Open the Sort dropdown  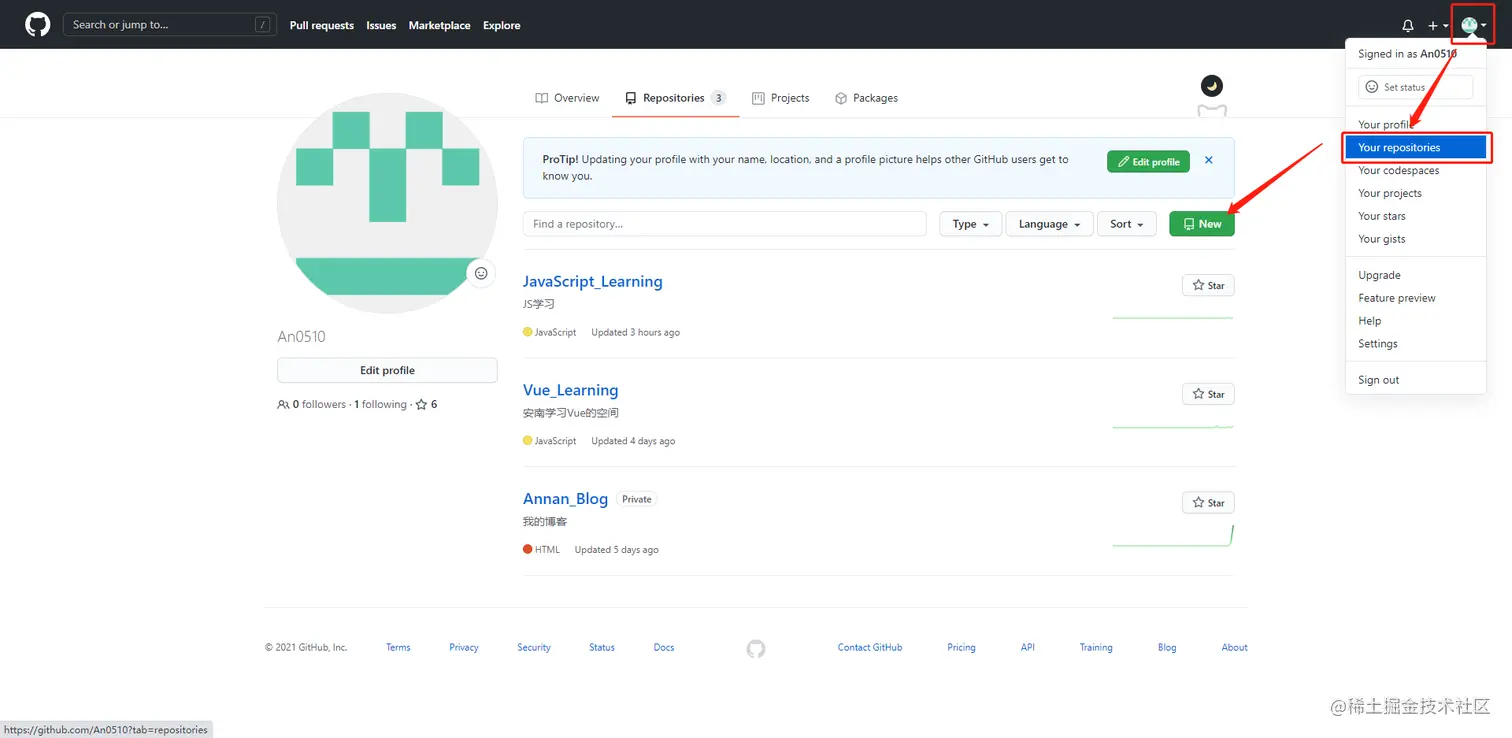[1127, 224]
